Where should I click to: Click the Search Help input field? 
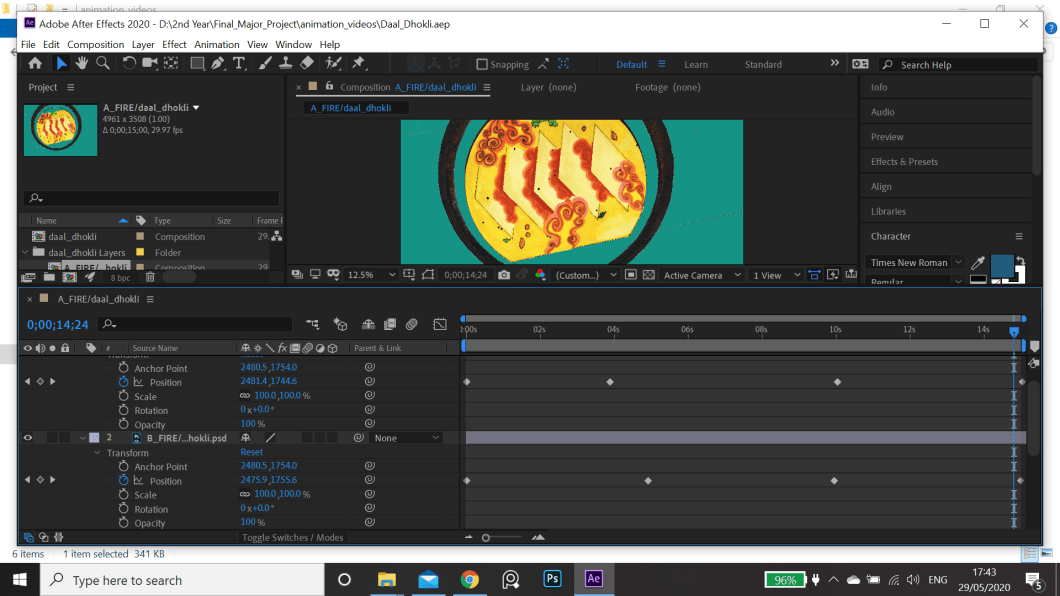point(959,65)
